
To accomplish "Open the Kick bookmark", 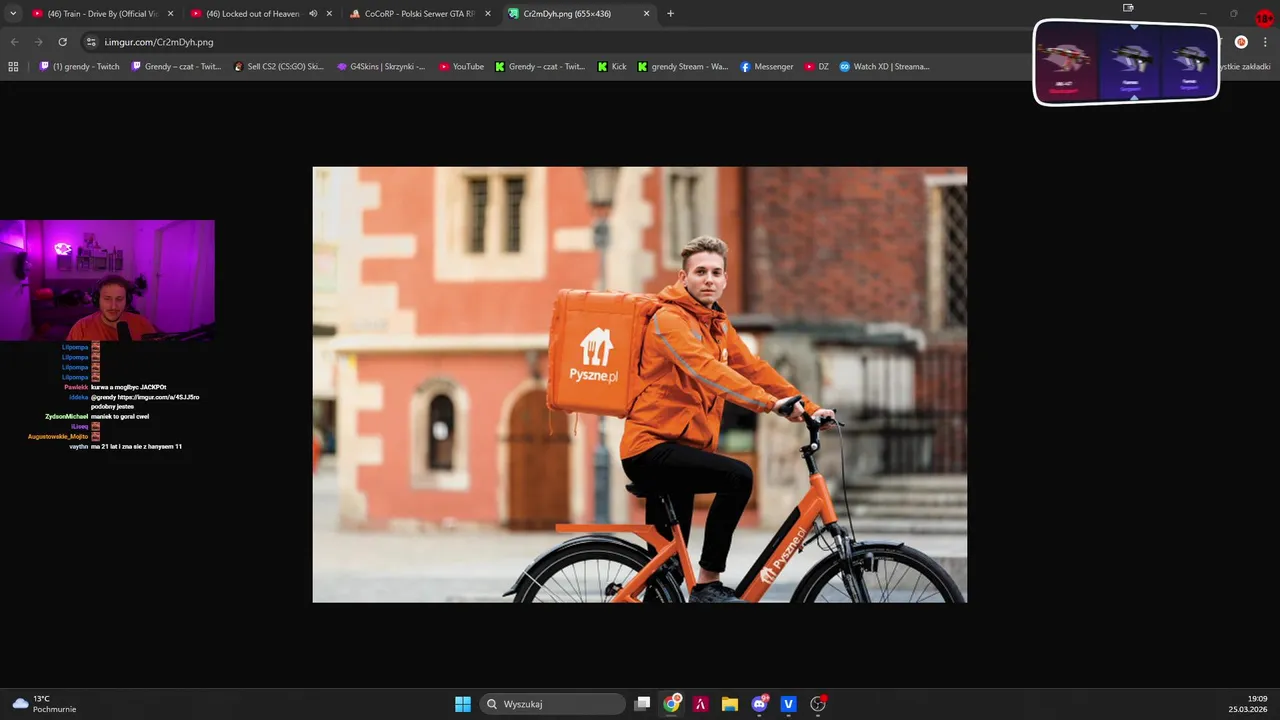I will [x=612, y=67].
